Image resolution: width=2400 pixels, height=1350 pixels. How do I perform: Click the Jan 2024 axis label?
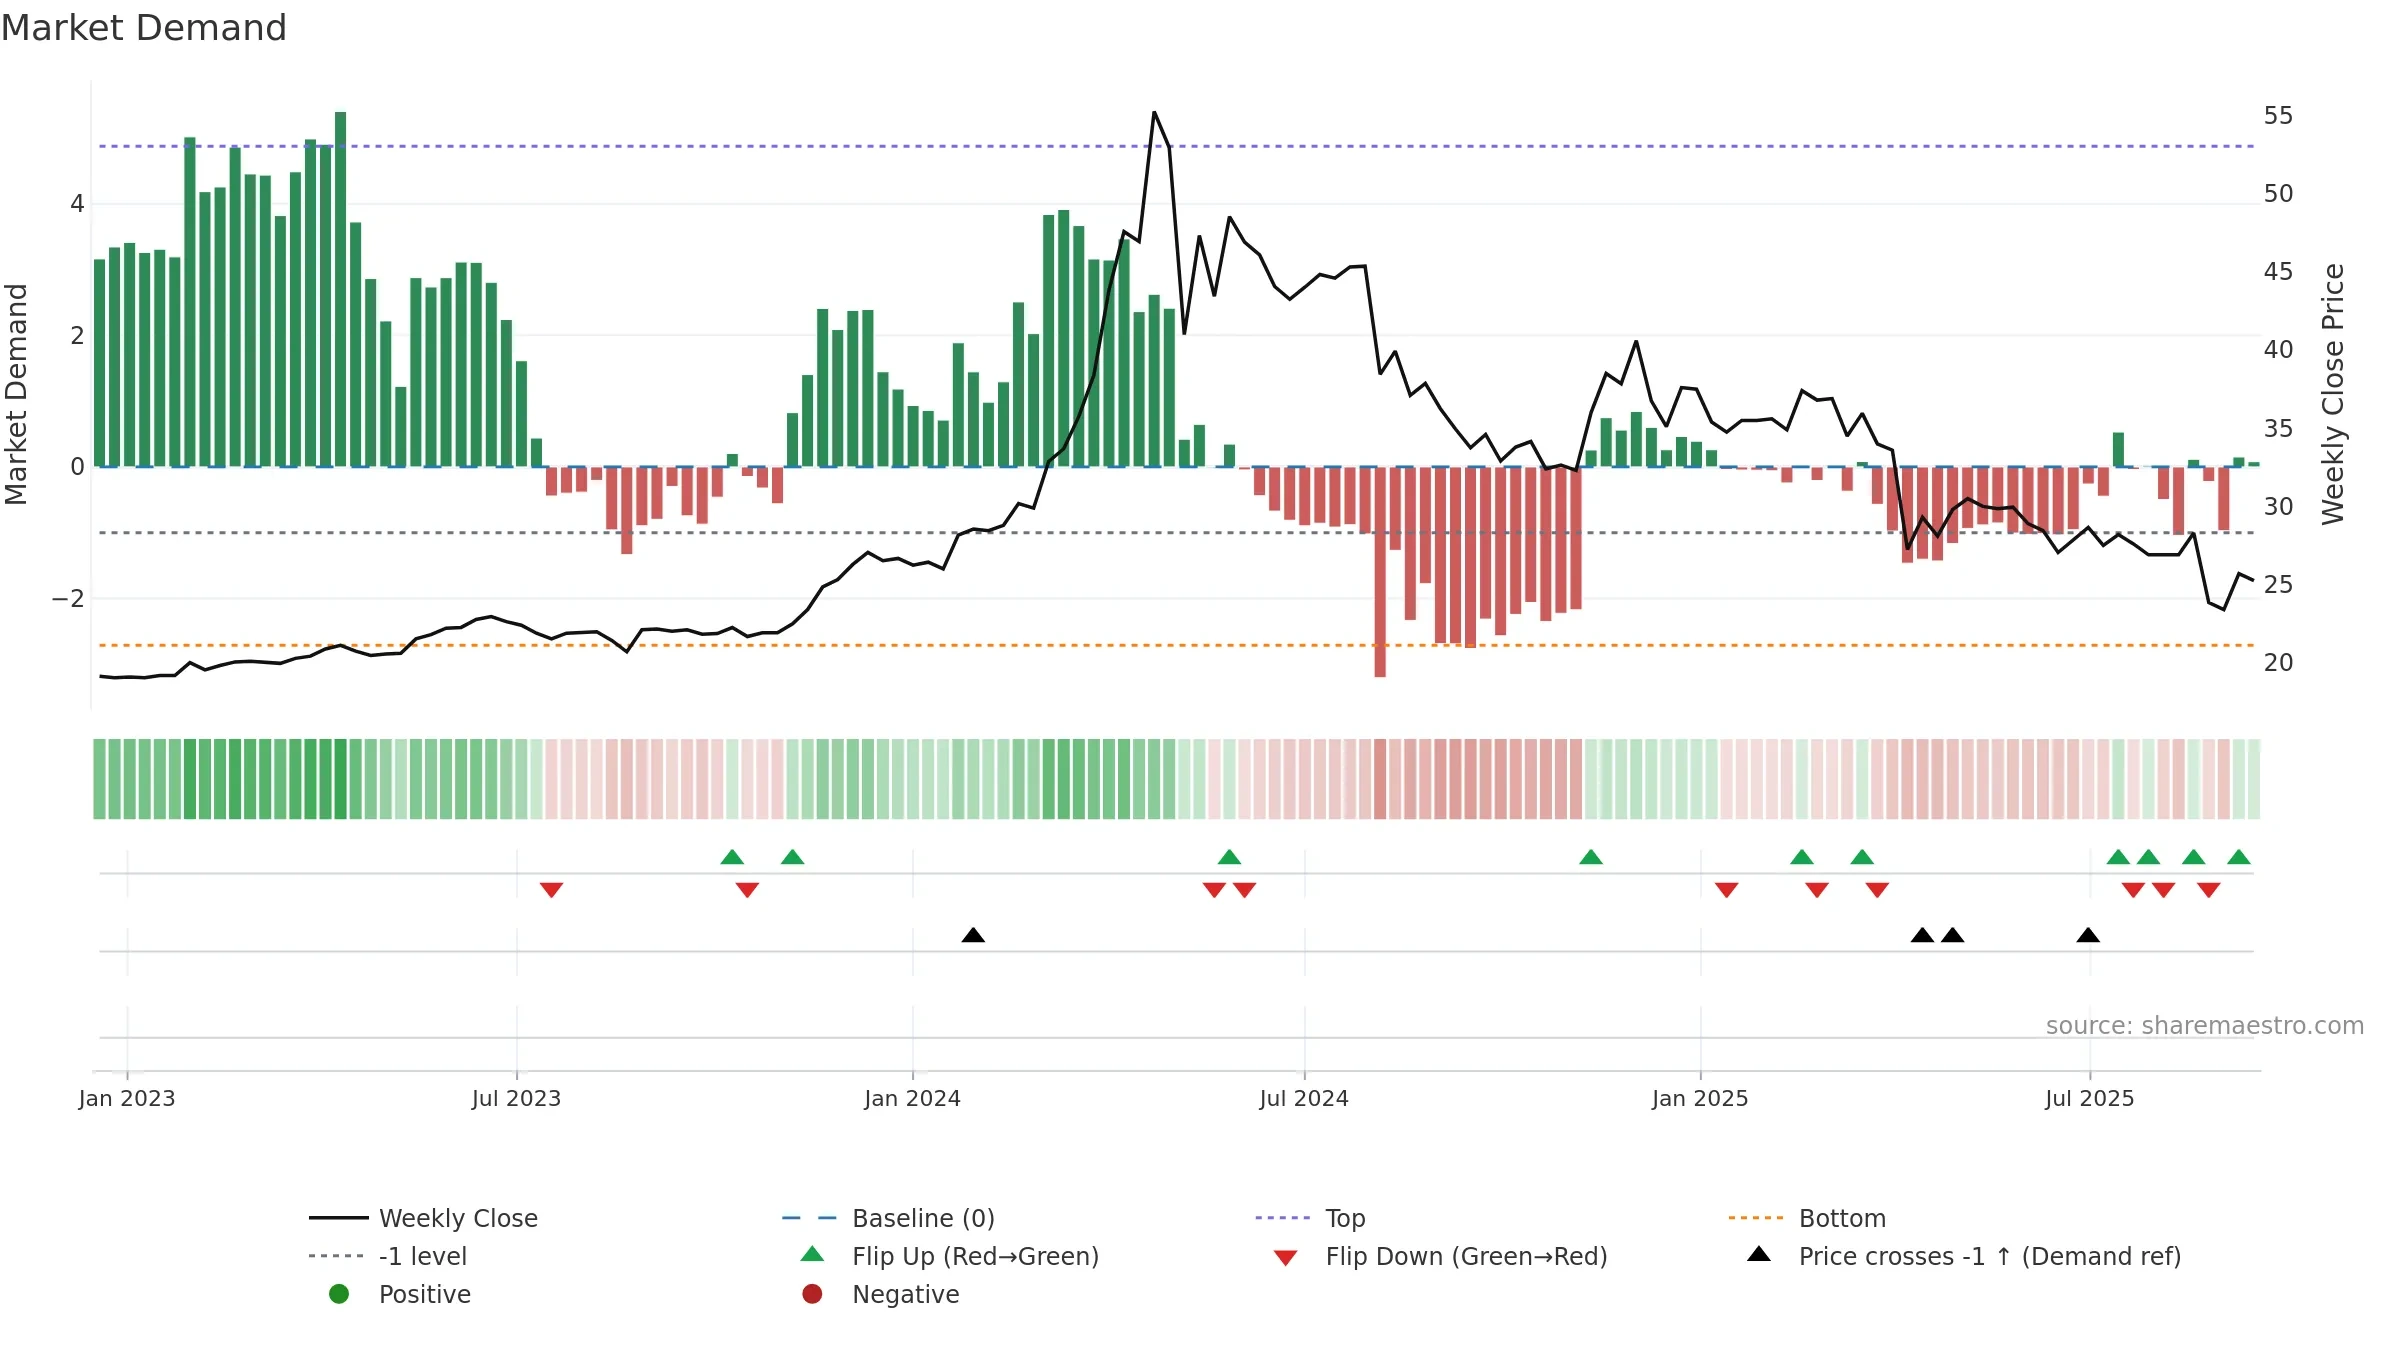[x=912, y=1098]
